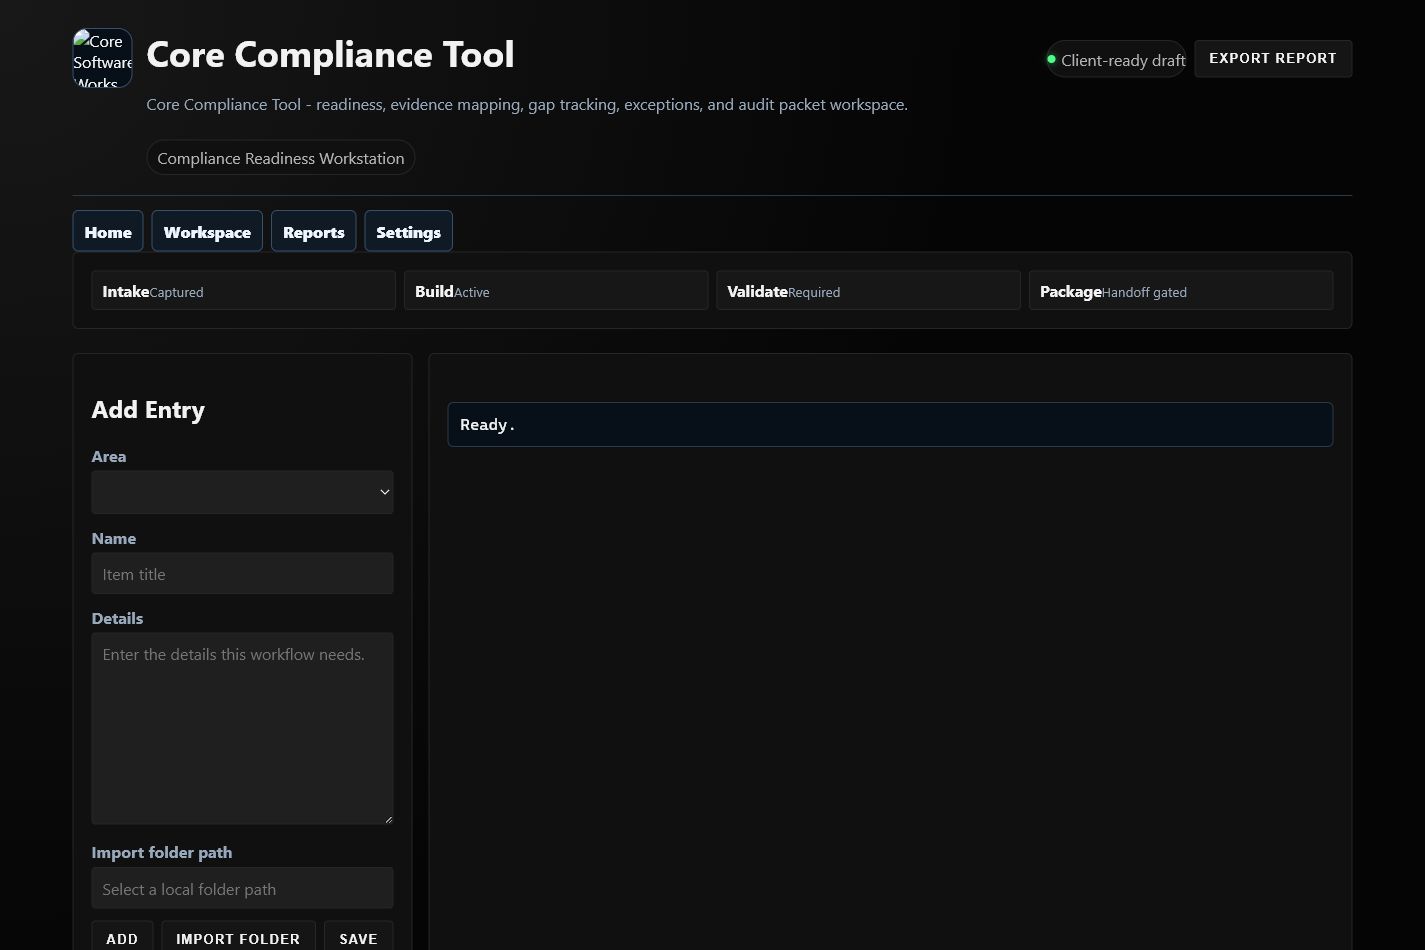The width and height of the screenshot is (1425, 950).
Task: Open the Area dropdown
Action: (x=242, y=492)
